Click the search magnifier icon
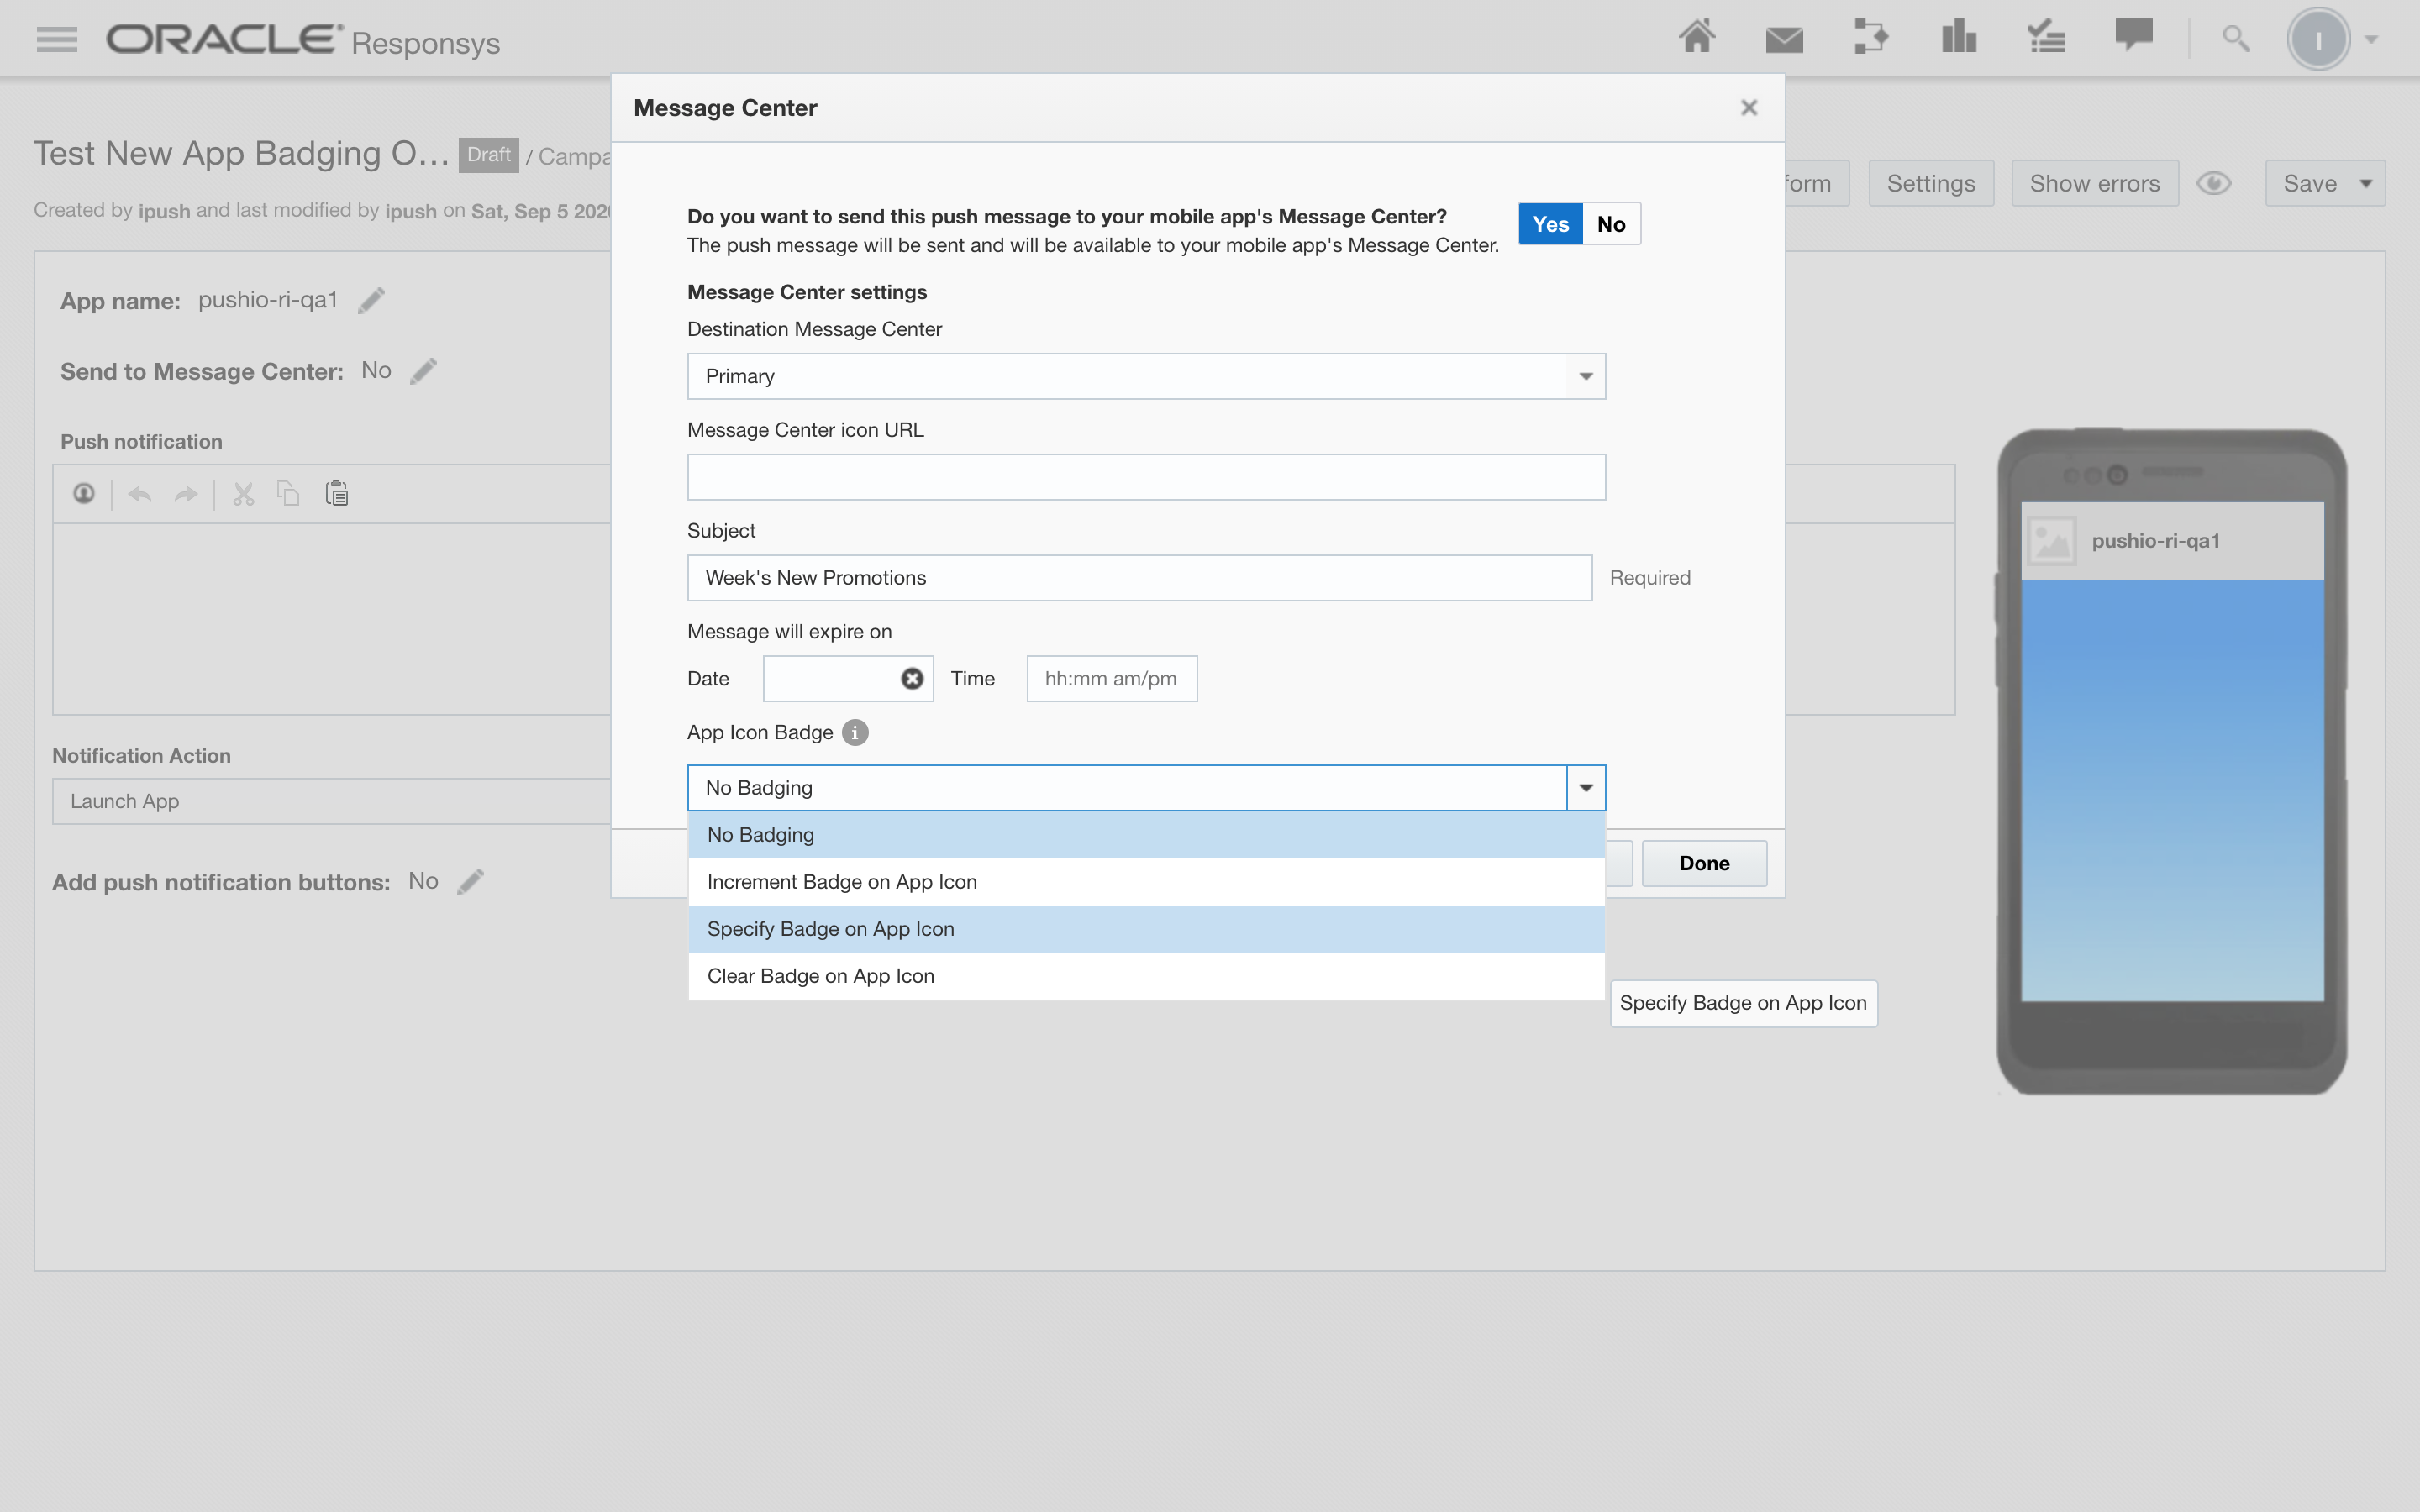Image resolution: width=2420 pixels, height=1512 pixels. 2235,39
